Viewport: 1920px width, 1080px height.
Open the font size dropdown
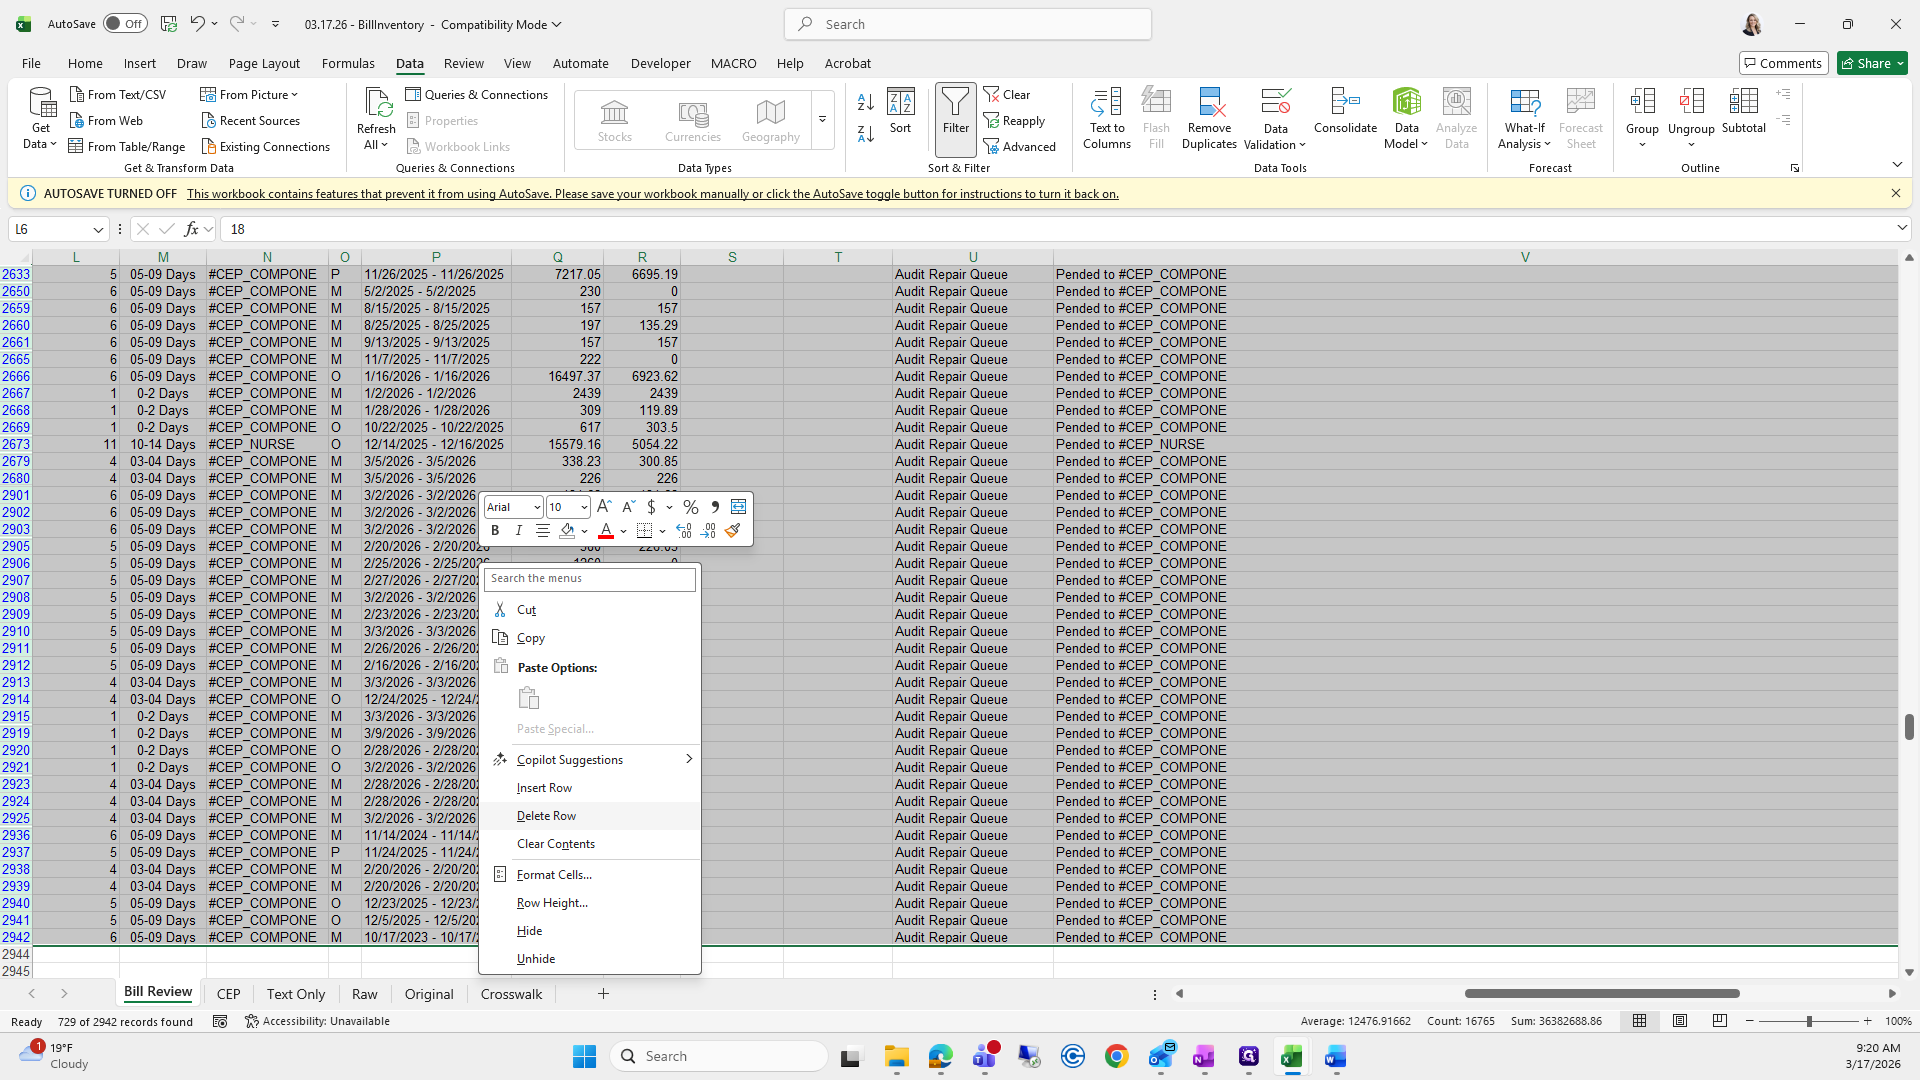click(584, 507)
